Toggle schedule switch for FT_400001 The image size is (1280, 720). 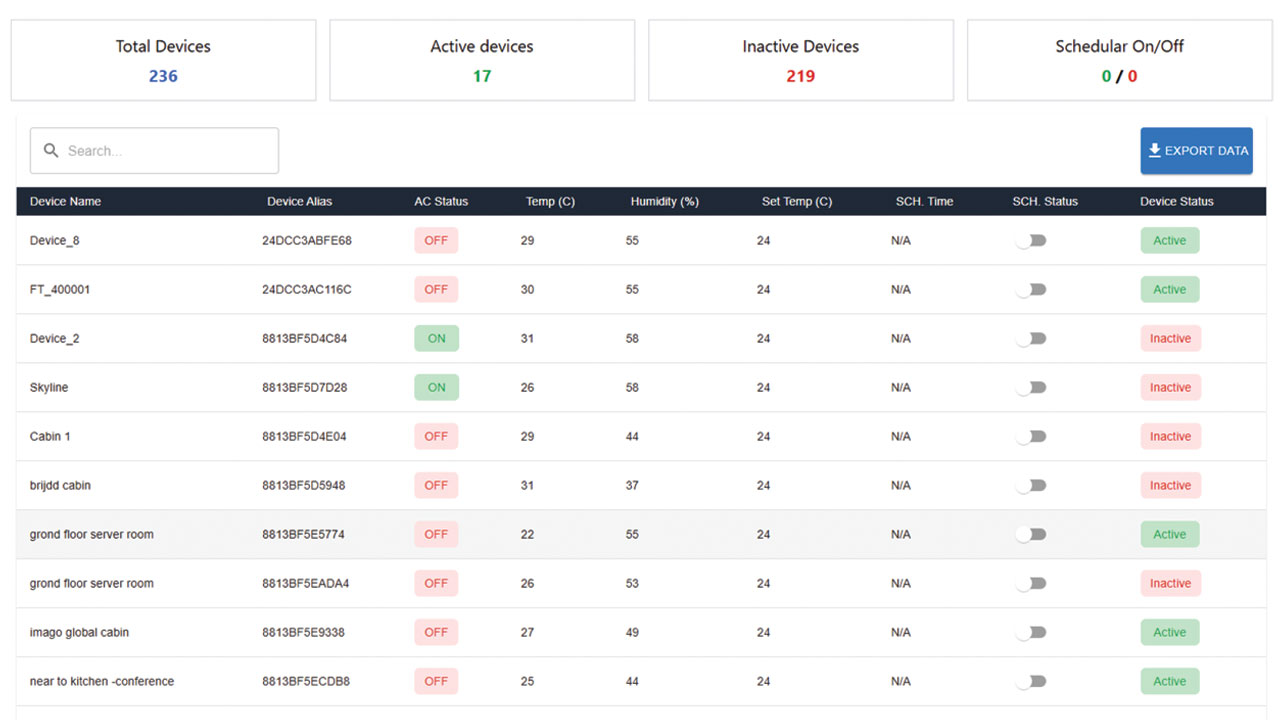[x=1031, y=290]
